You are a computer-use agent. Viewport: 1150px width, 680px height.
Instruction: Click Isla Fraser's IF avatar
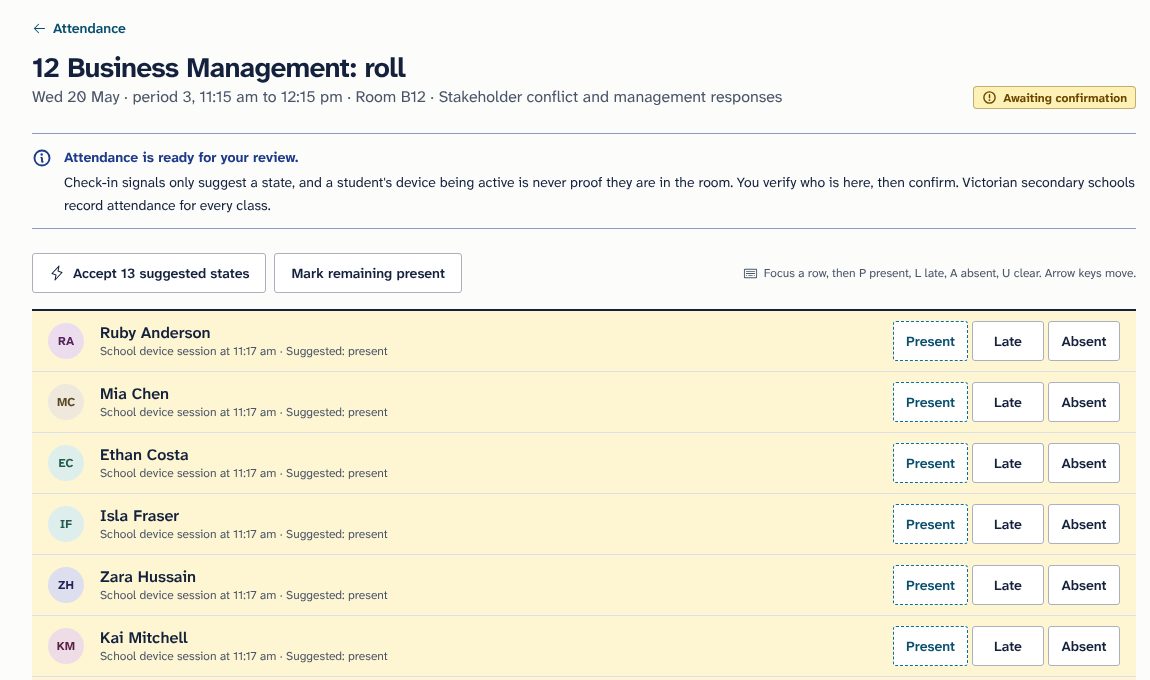pos(66,524)
